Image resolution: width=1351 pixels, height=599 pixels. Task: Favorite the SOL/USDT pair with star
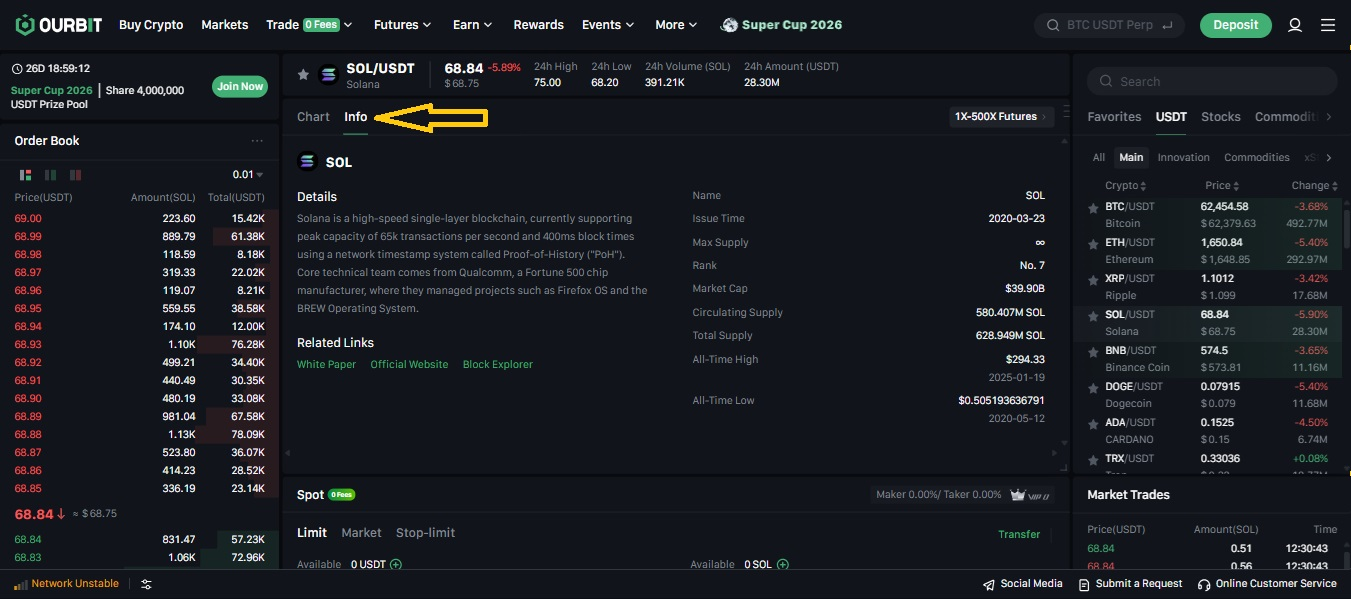[303, 75]
